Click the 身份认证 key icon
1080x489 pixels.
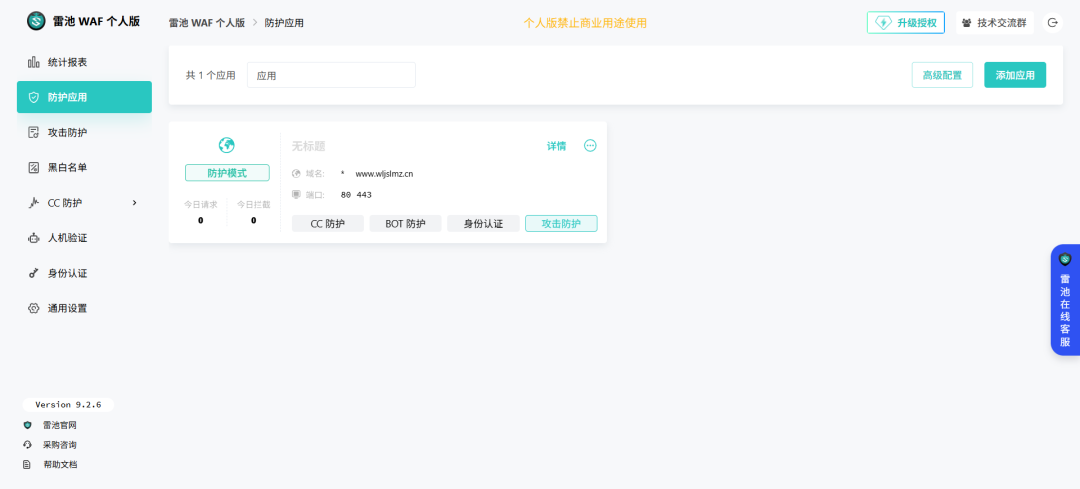tap(34, 273)
